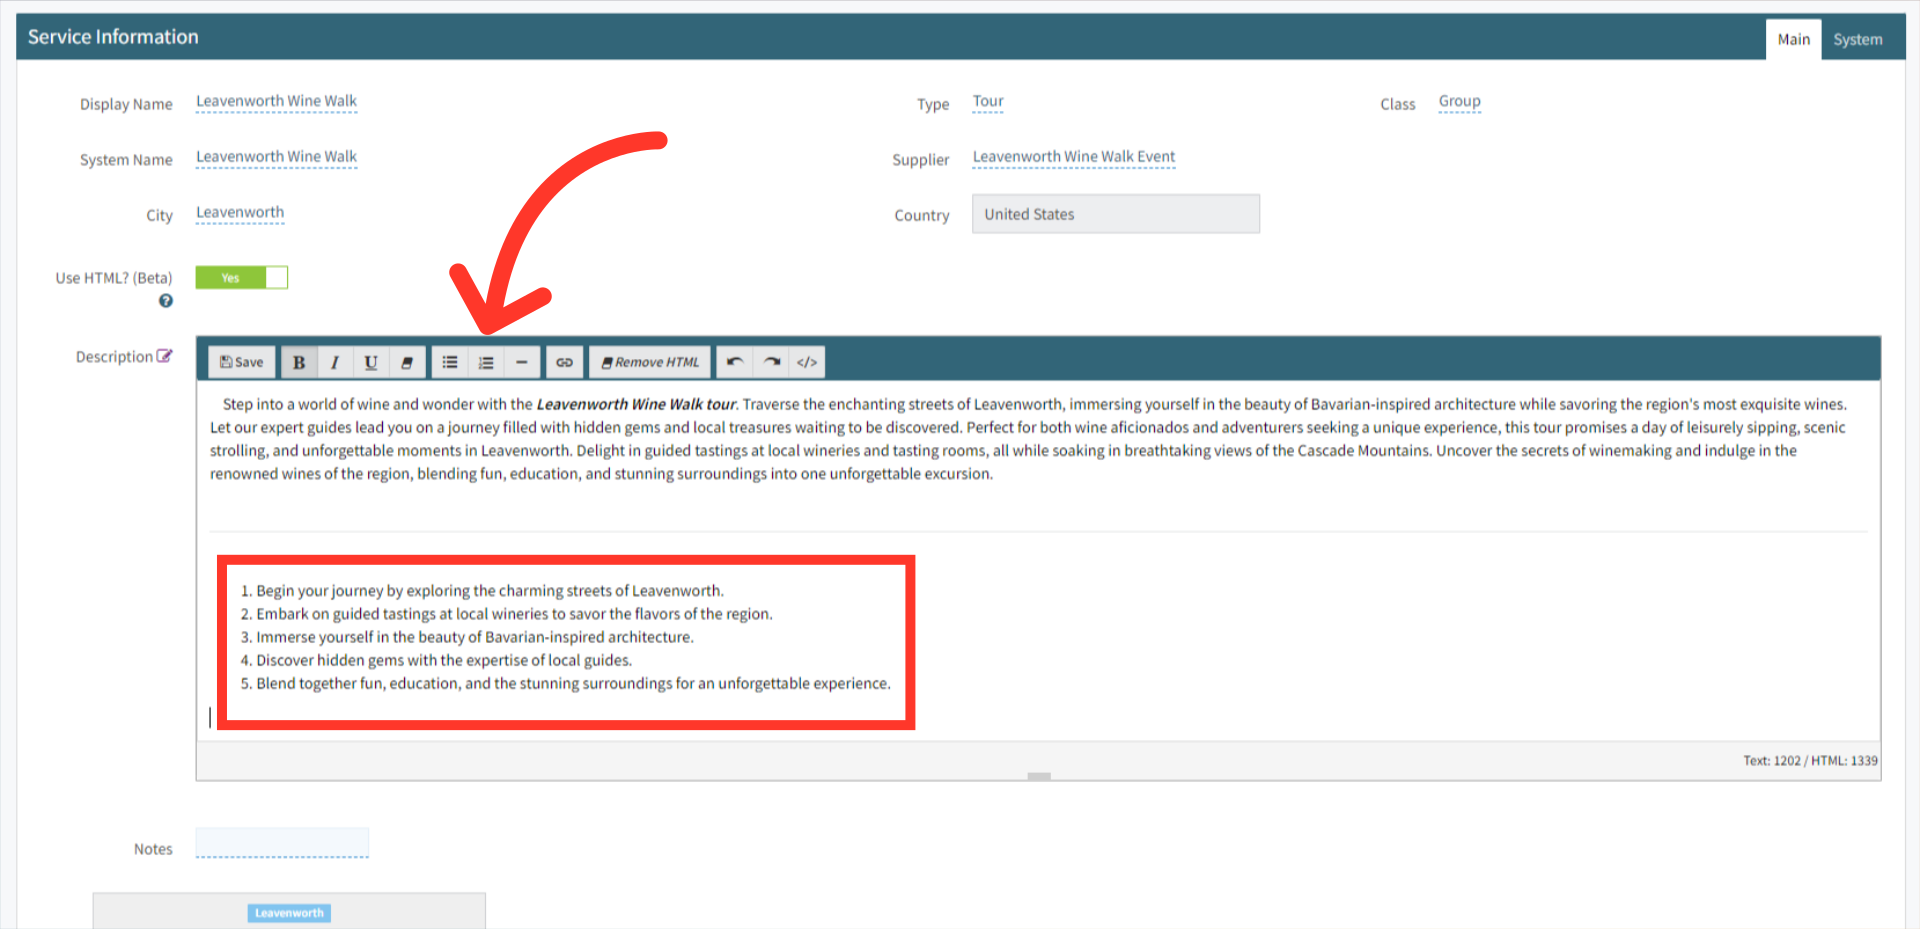Click list item 'Immerse yourself in the beauty'
This screenshot has width=1920, height=929.
click(x=475, y=637)
